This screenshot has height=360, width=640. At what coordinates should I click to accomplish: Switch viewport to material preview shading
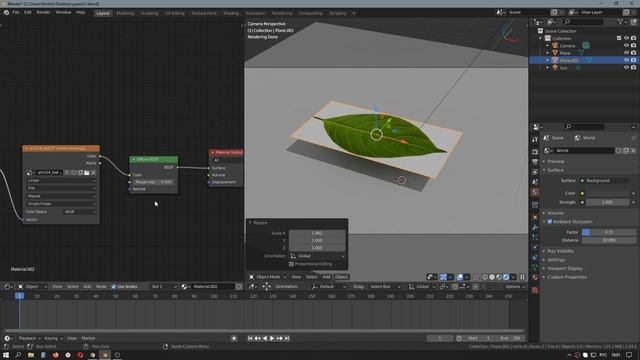pos(499,277)
